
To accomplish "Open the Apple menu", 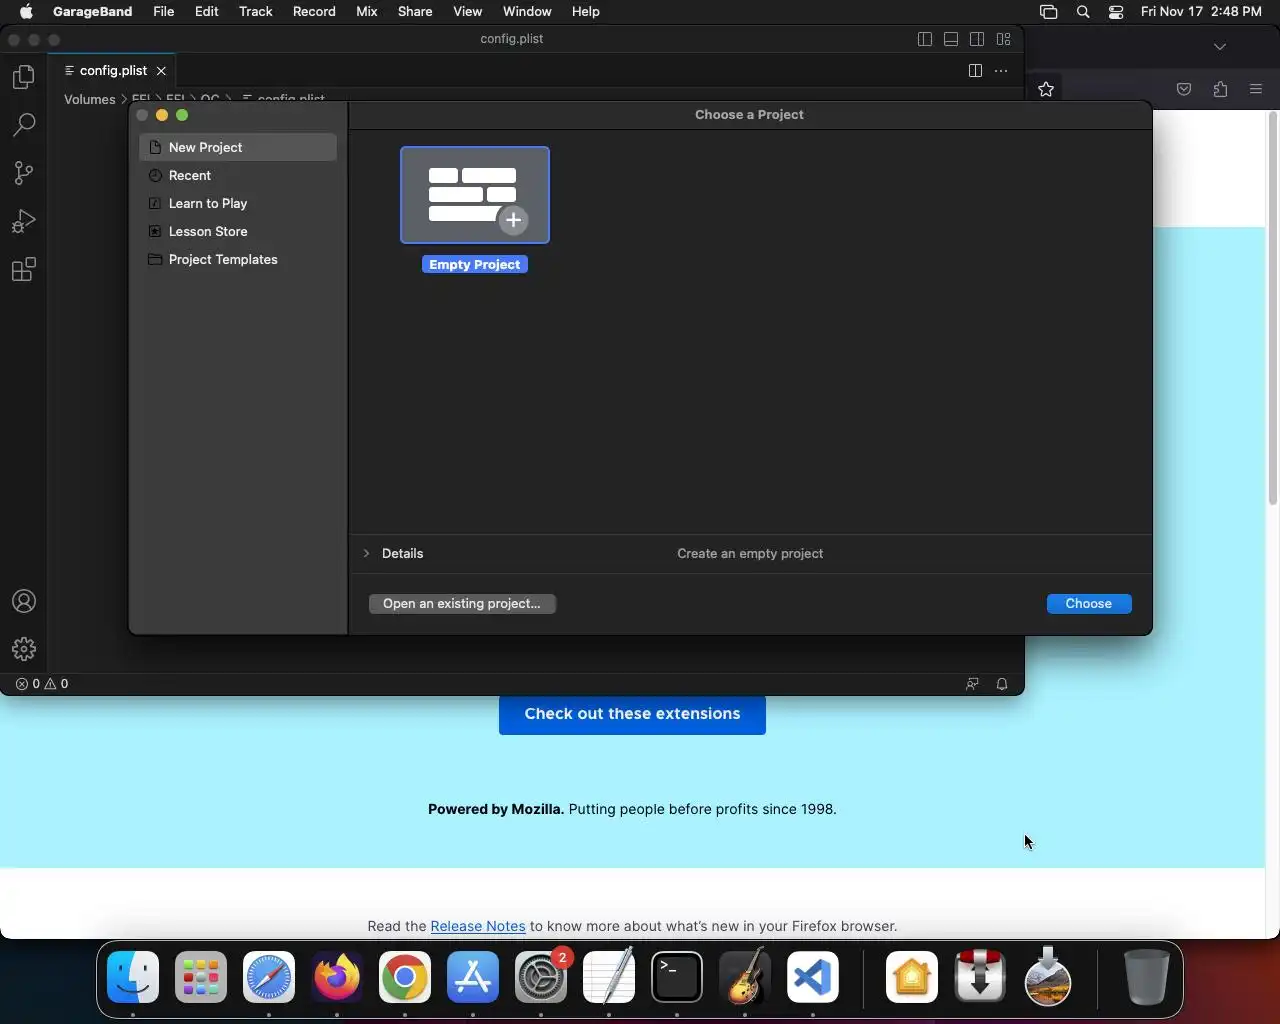I will (x=26, y=12).
